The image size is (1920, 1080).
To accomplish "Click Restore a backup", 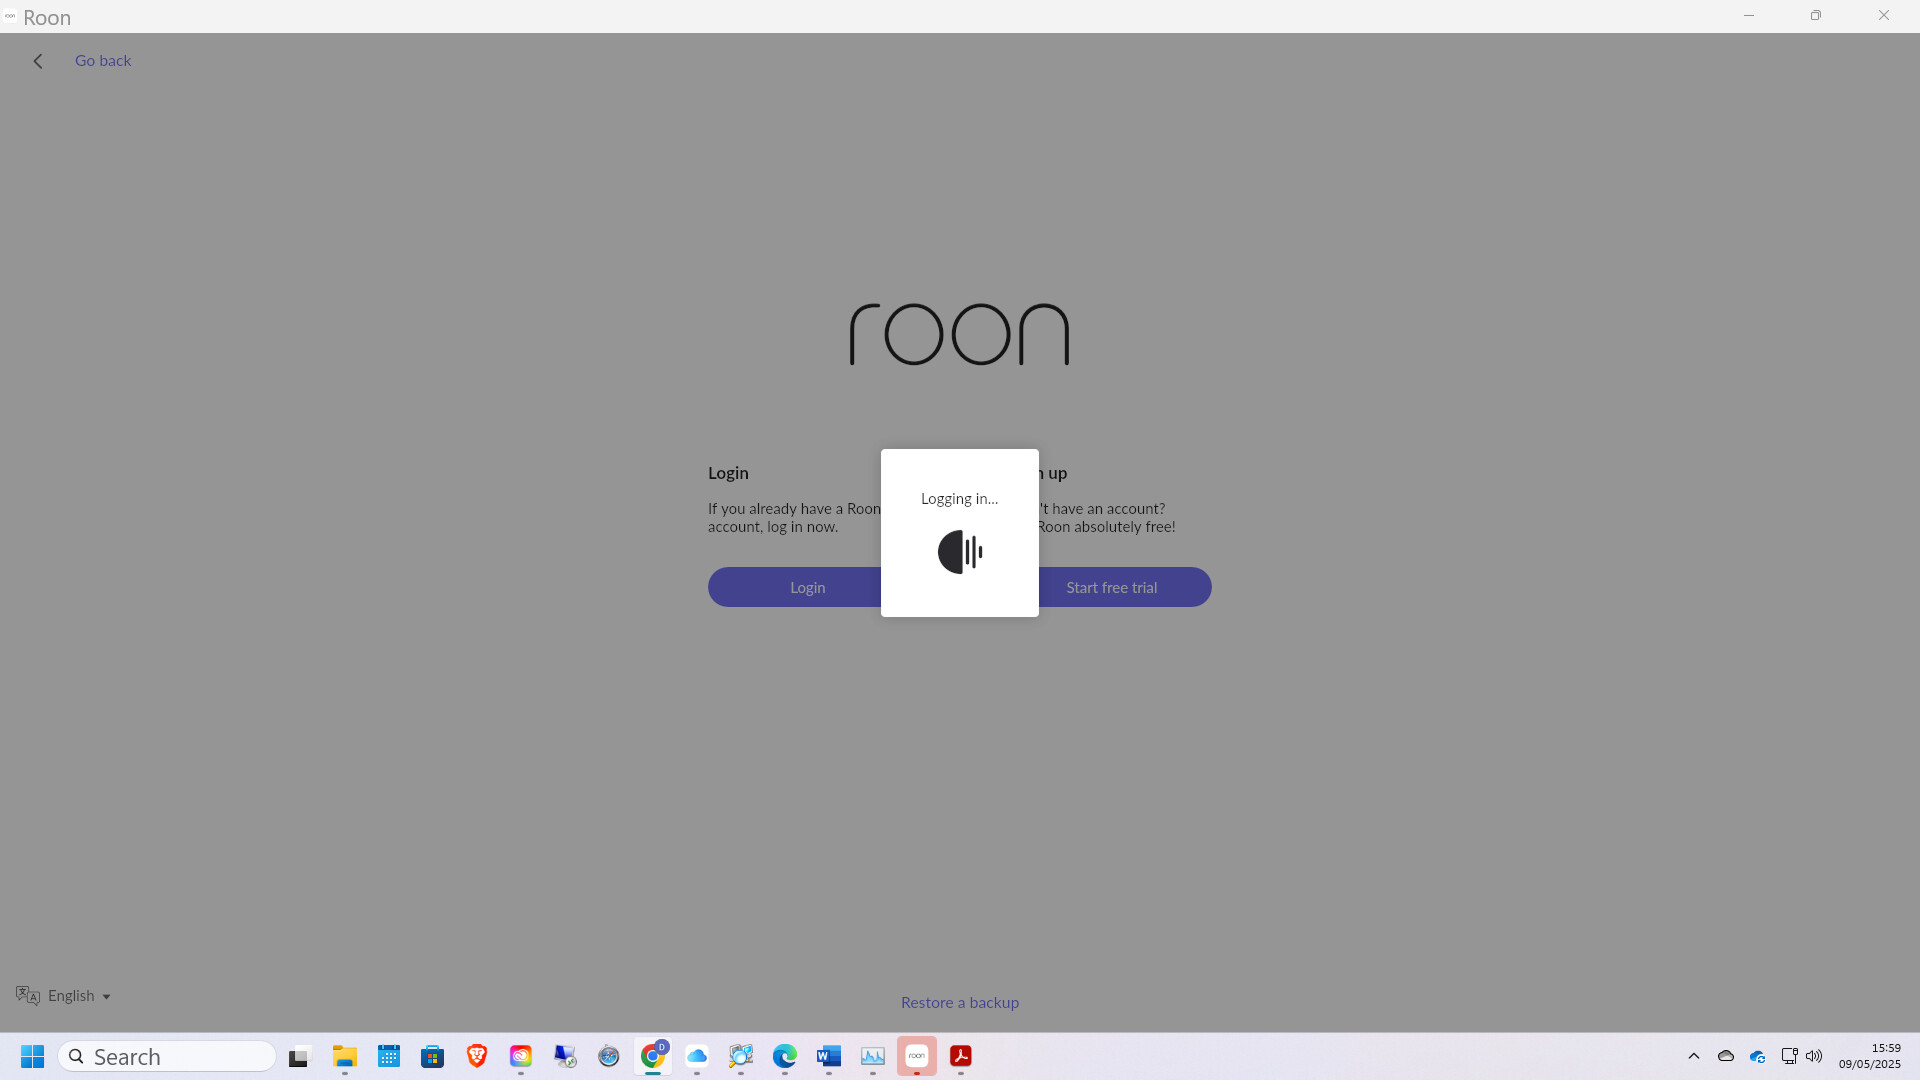I will [959, 1002].
